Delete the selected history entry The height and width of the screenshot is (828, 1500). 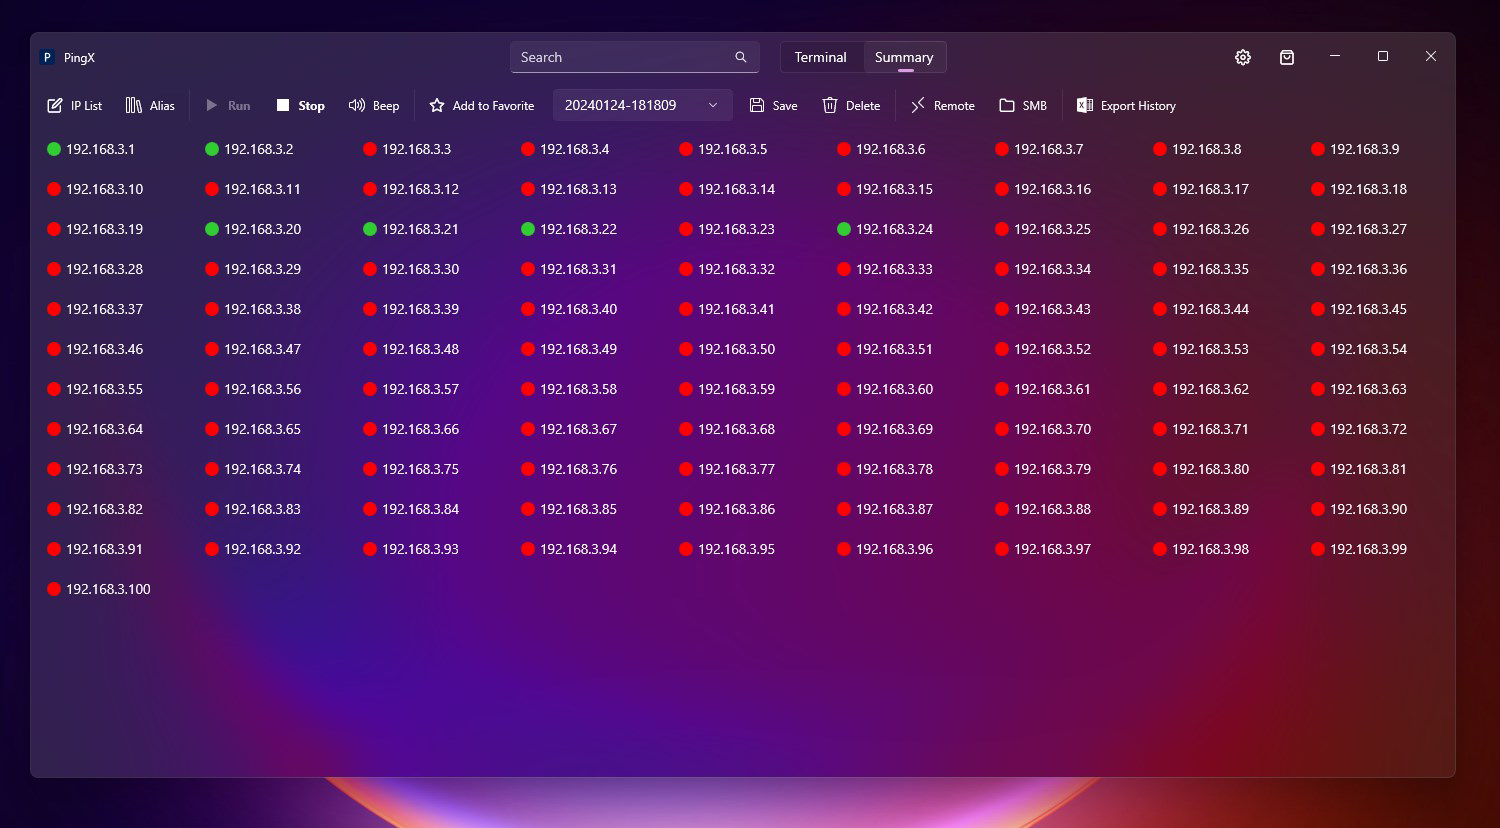(851, 105)
